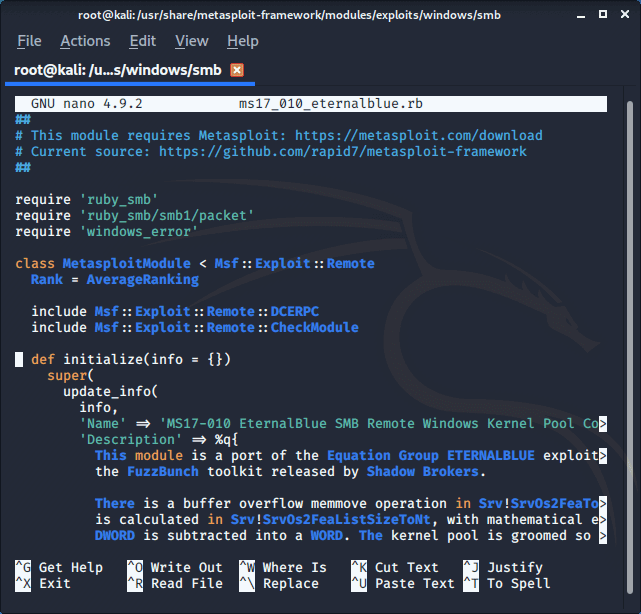Click the super( line
The width and height of the screenshot is (641, 614).
[x=71, y=375]
